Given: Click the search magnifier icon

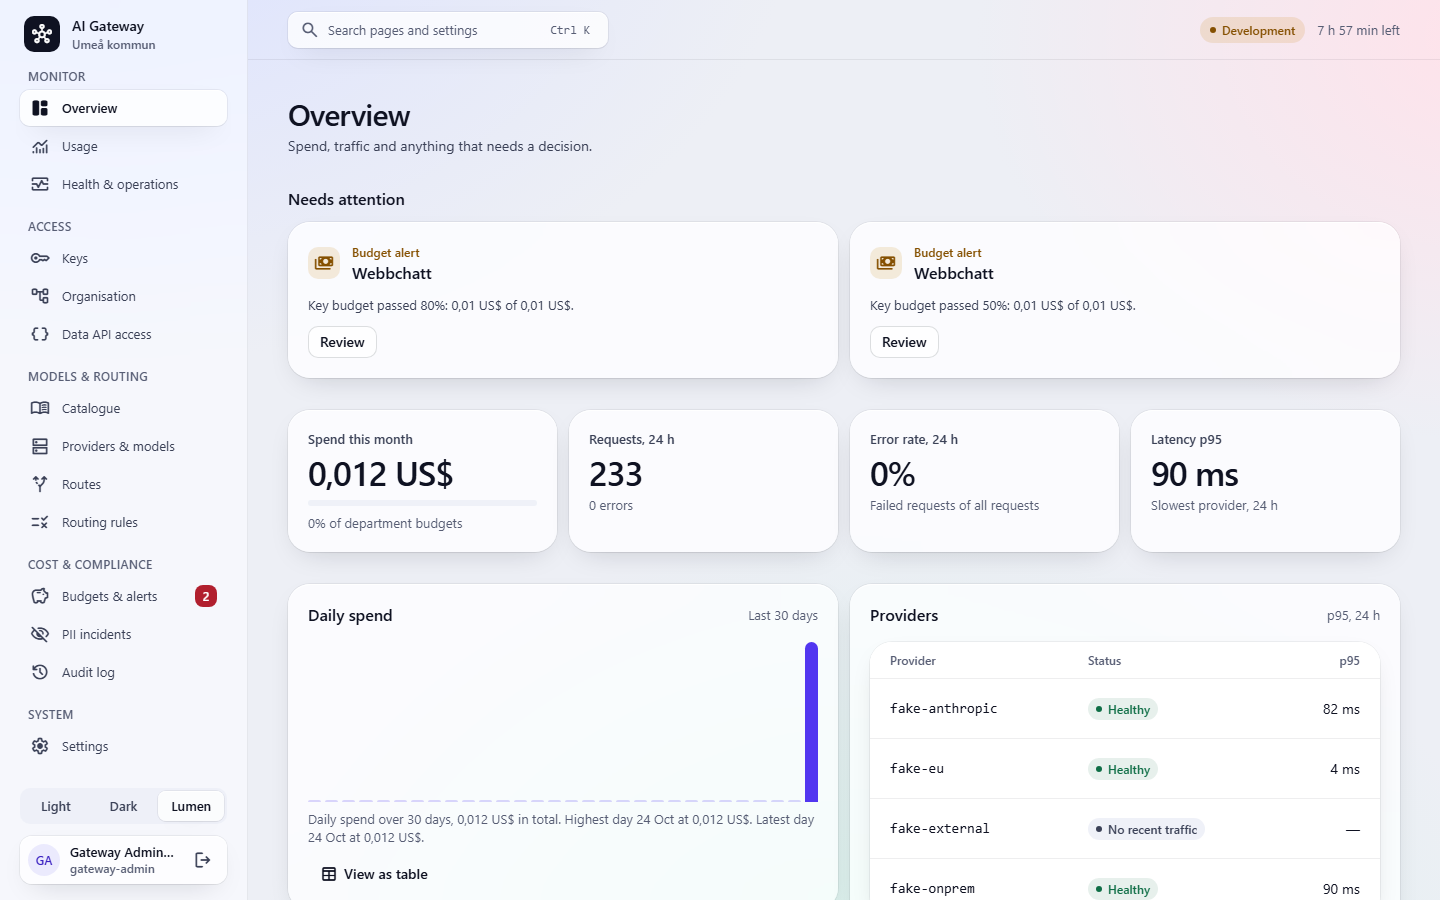Looking at the screenshot, I should coord(310,30).
